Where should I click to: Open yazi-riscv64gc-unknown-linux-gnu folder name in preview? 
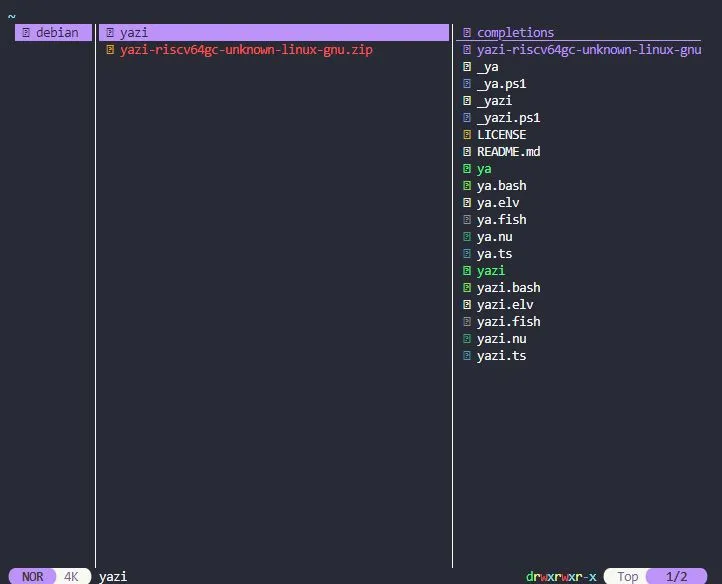pos(589,50)
